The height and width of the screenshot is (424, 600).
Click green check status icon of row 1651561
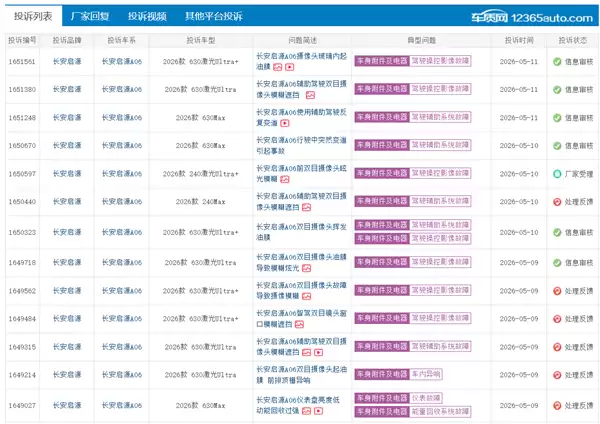click(x=557, y=62)
